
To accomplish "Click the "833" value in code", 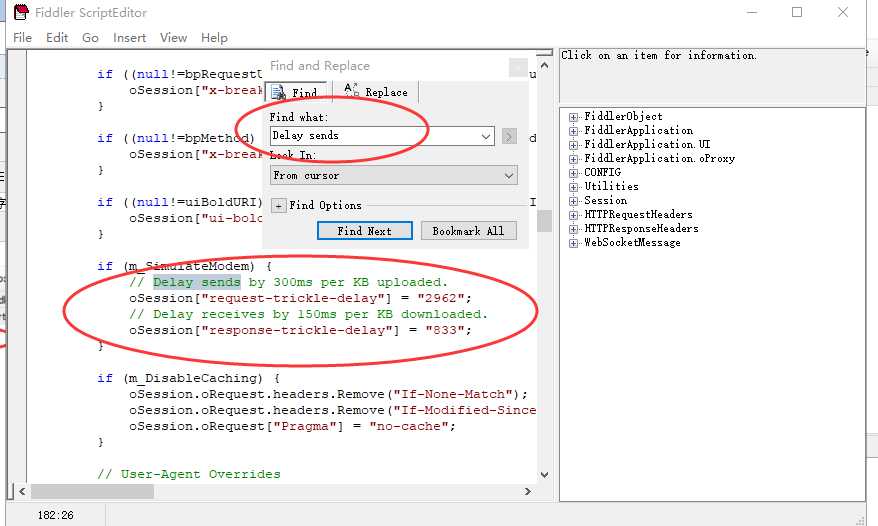I will pos(445,330).
